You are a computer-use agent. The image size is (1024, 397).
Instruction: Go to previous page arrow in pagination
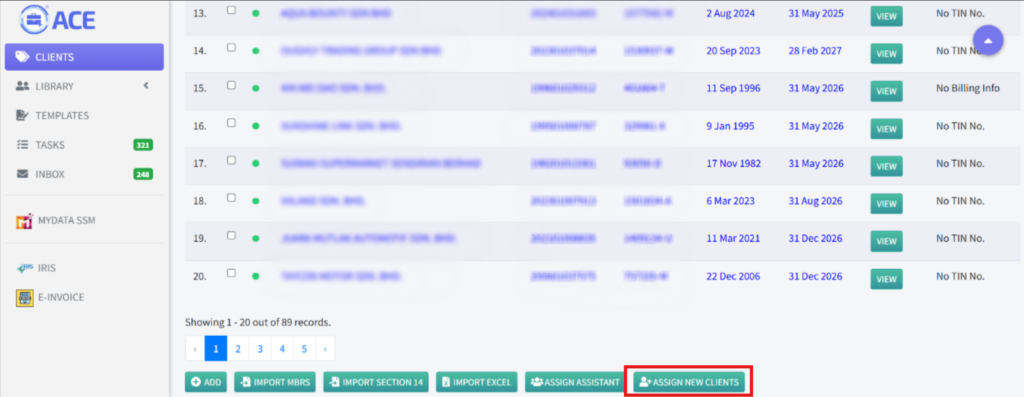tap(195, 349)
